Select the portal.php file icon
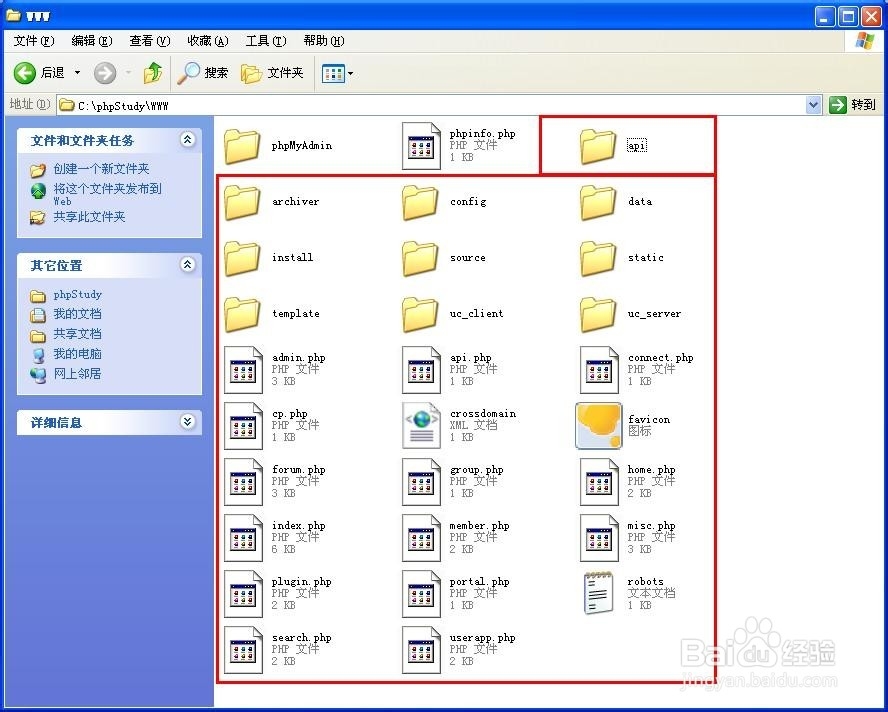Screen dimensions: 888x712 tap(421, 594)
